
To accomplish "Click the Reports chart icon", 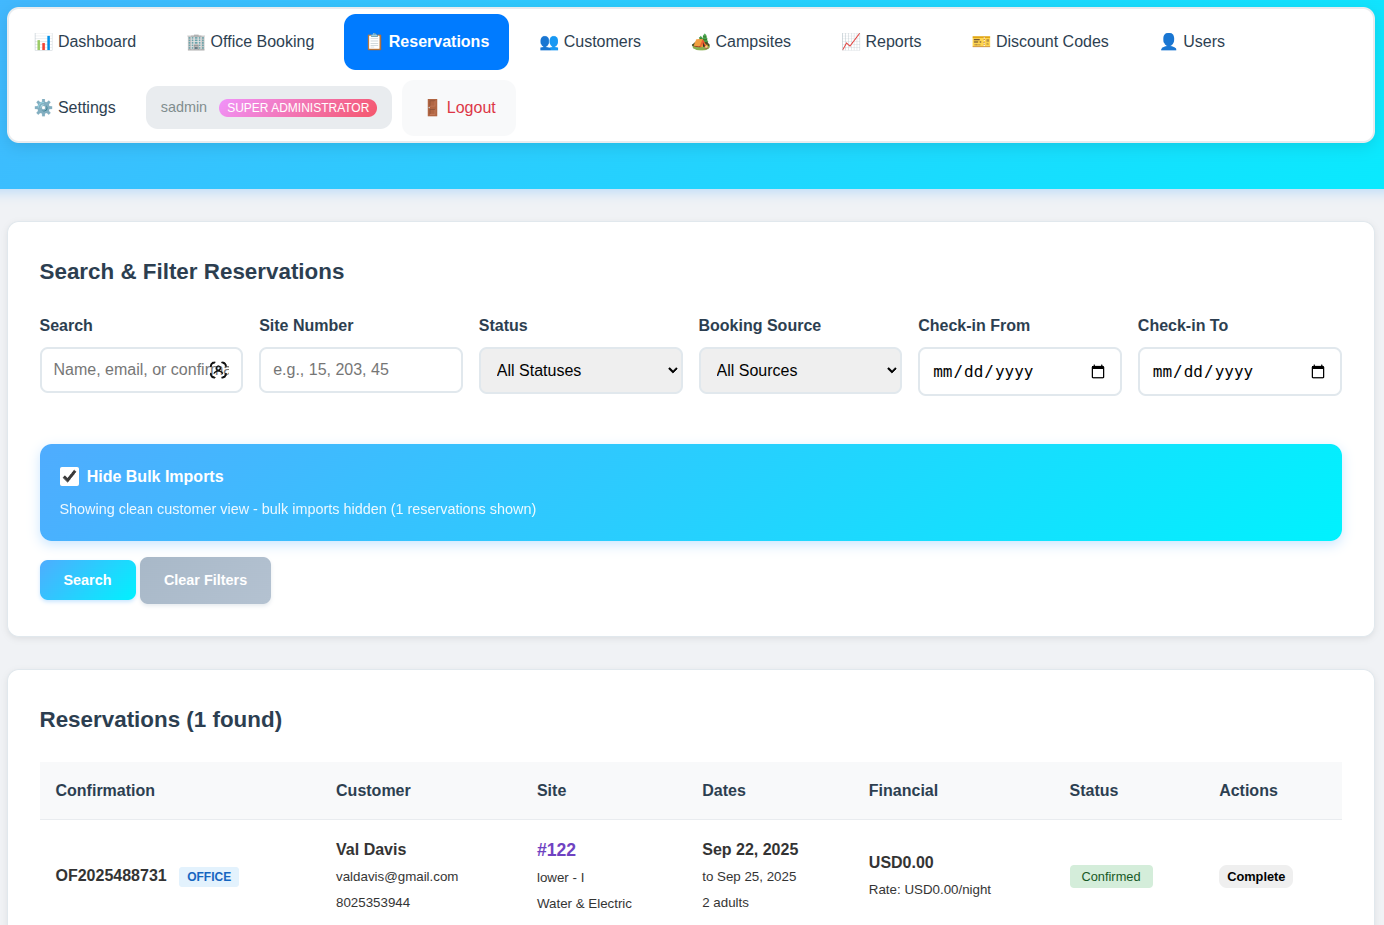I will tap(851, 42).
